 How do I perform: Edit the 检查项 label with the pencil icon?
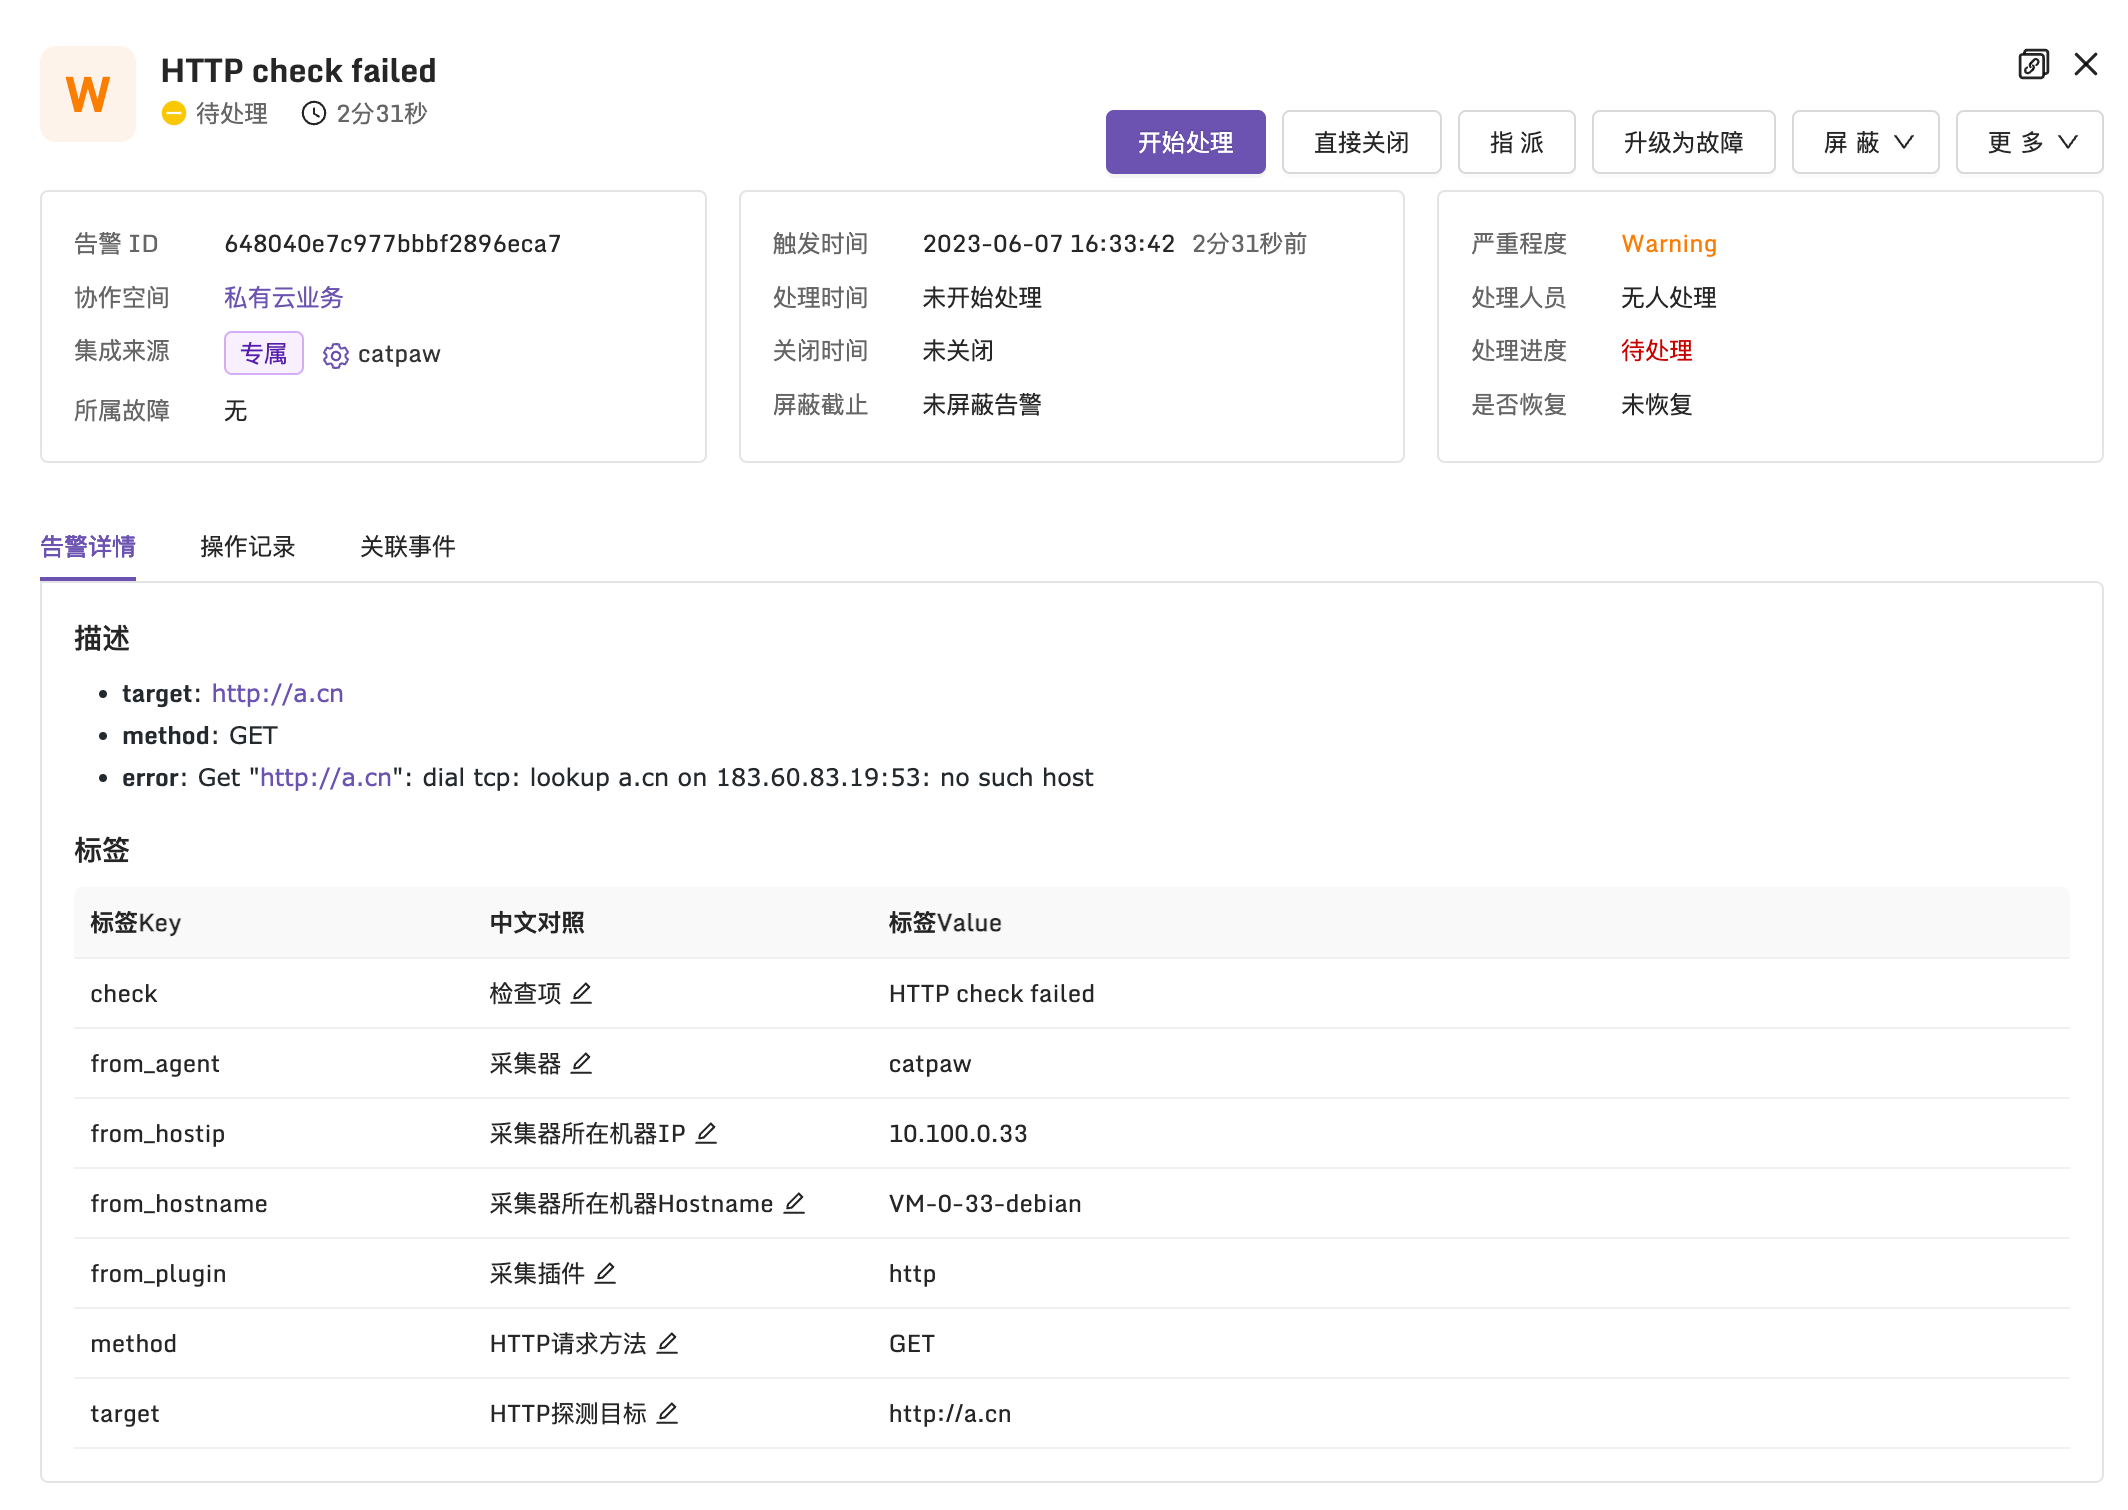point(583,993)
